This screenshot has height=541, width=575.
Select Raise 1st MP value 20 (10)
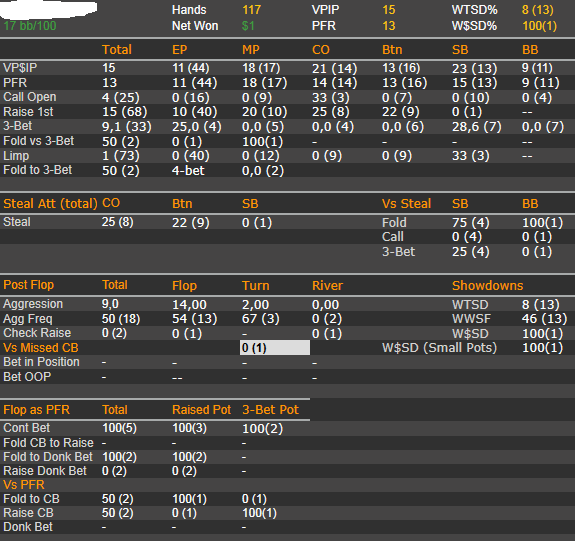[264, 112]
